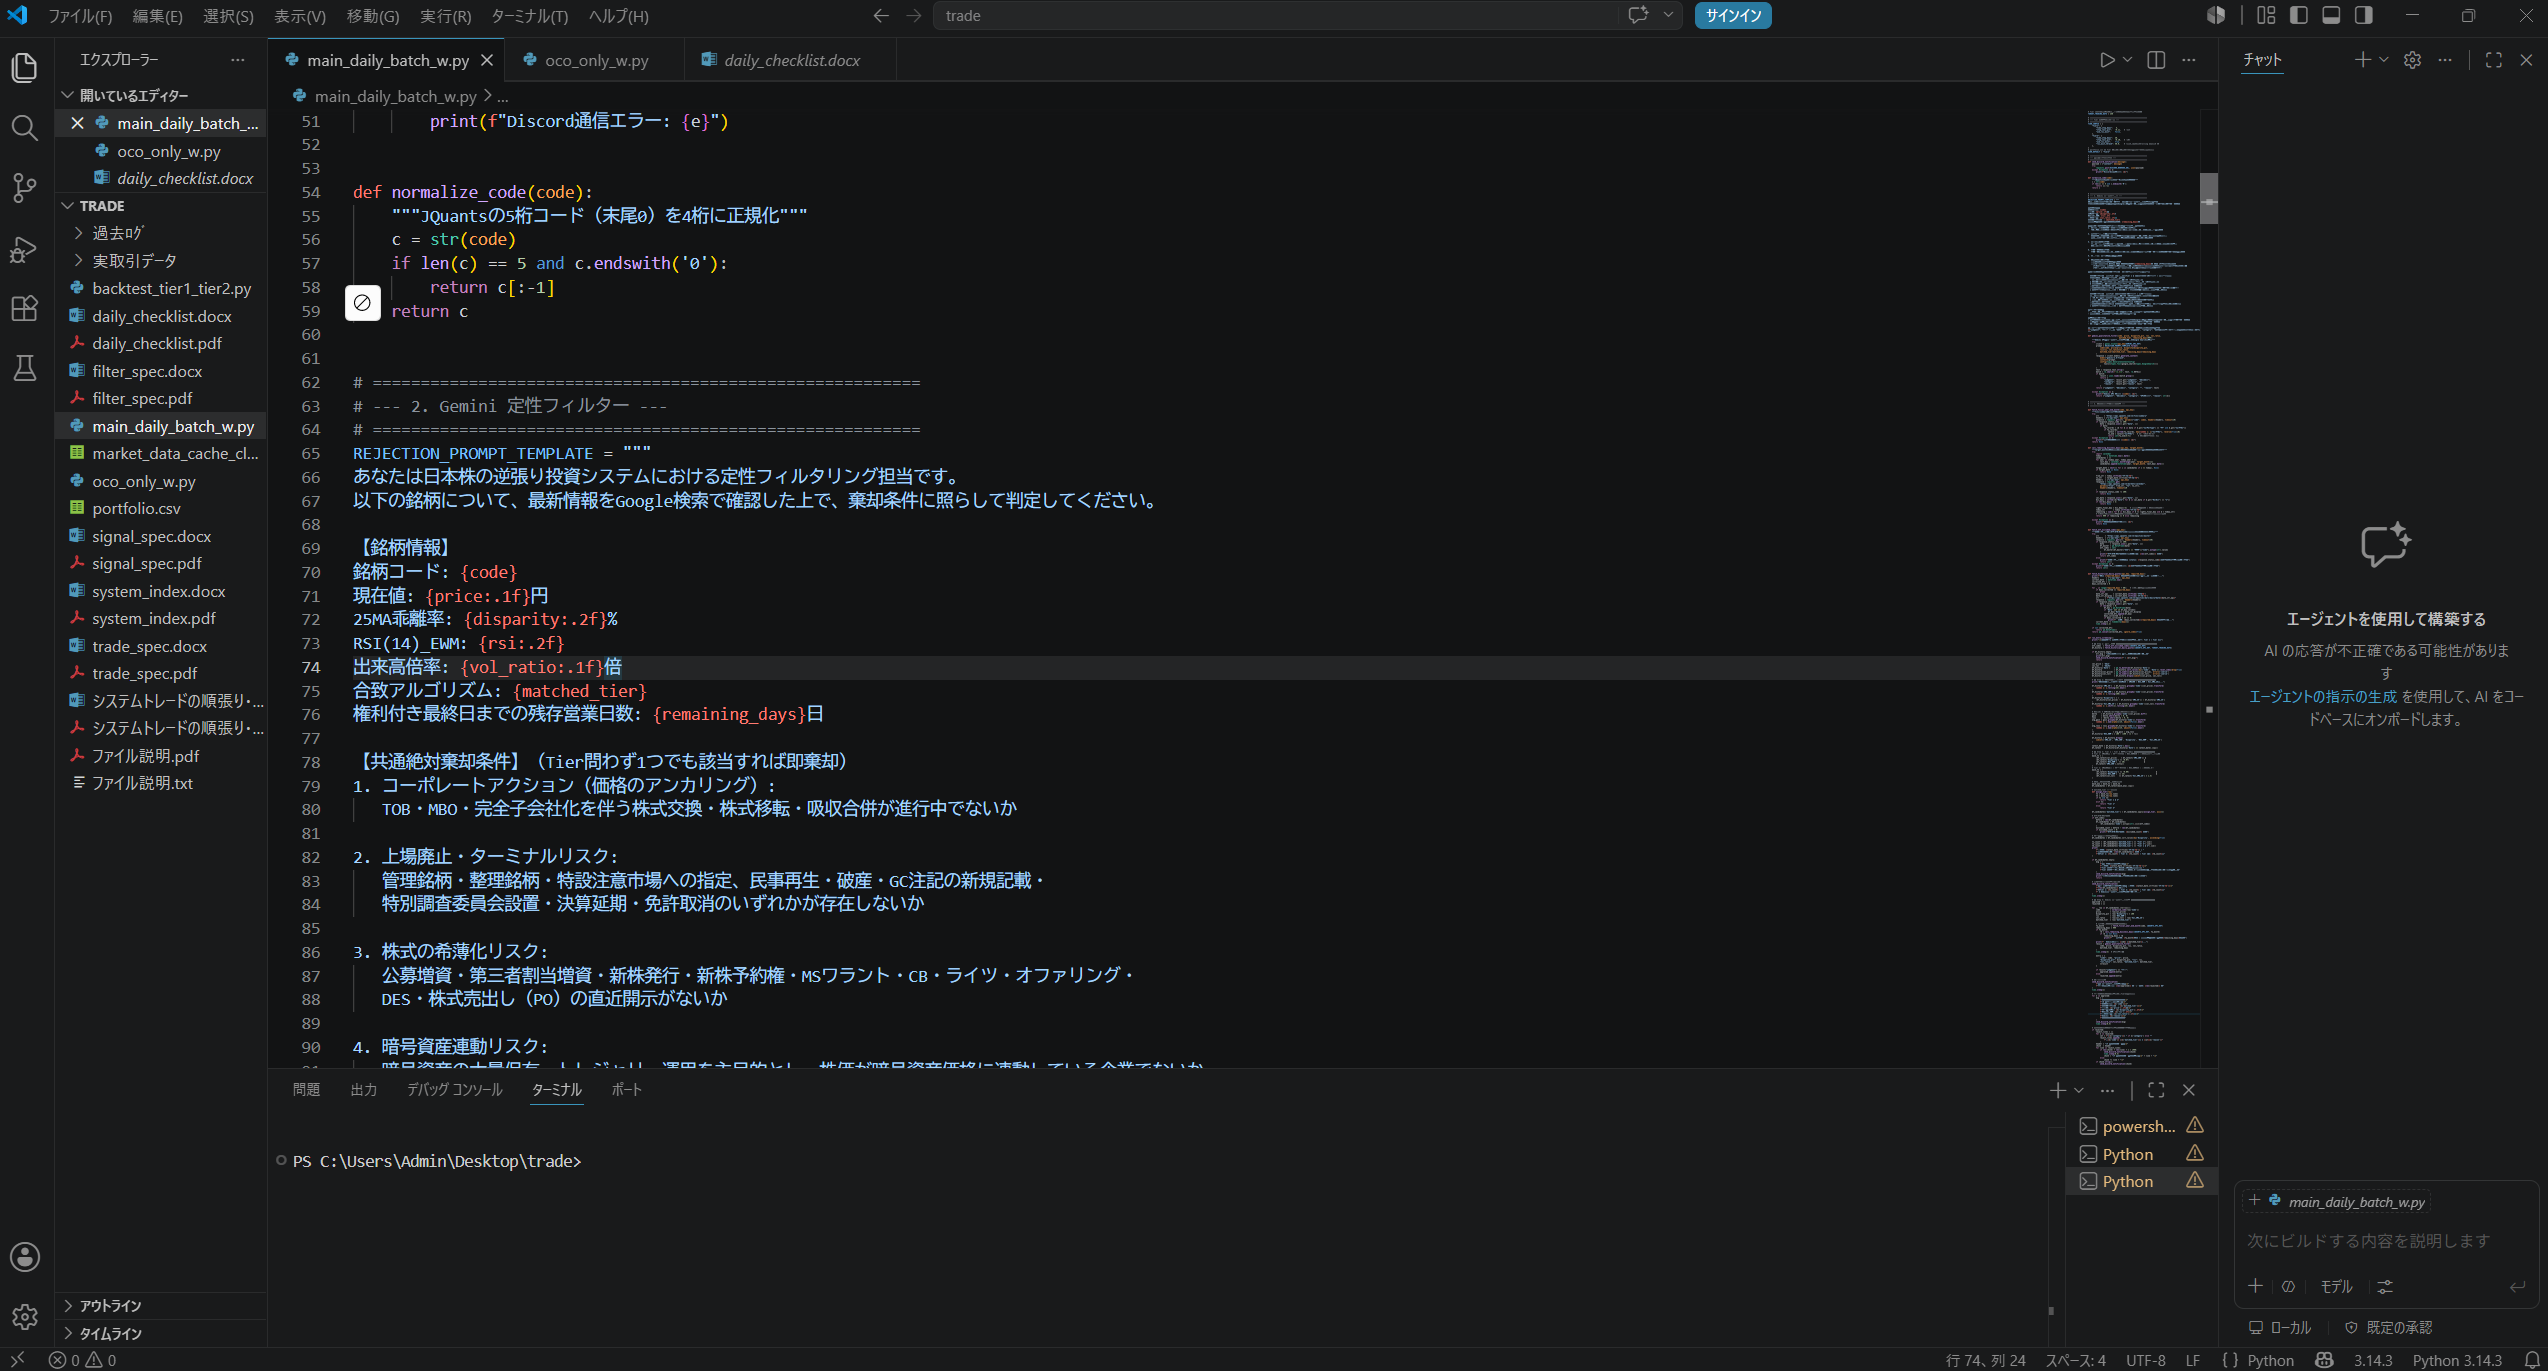Customize layout icon in title bar

click(x=2266, y=15)
